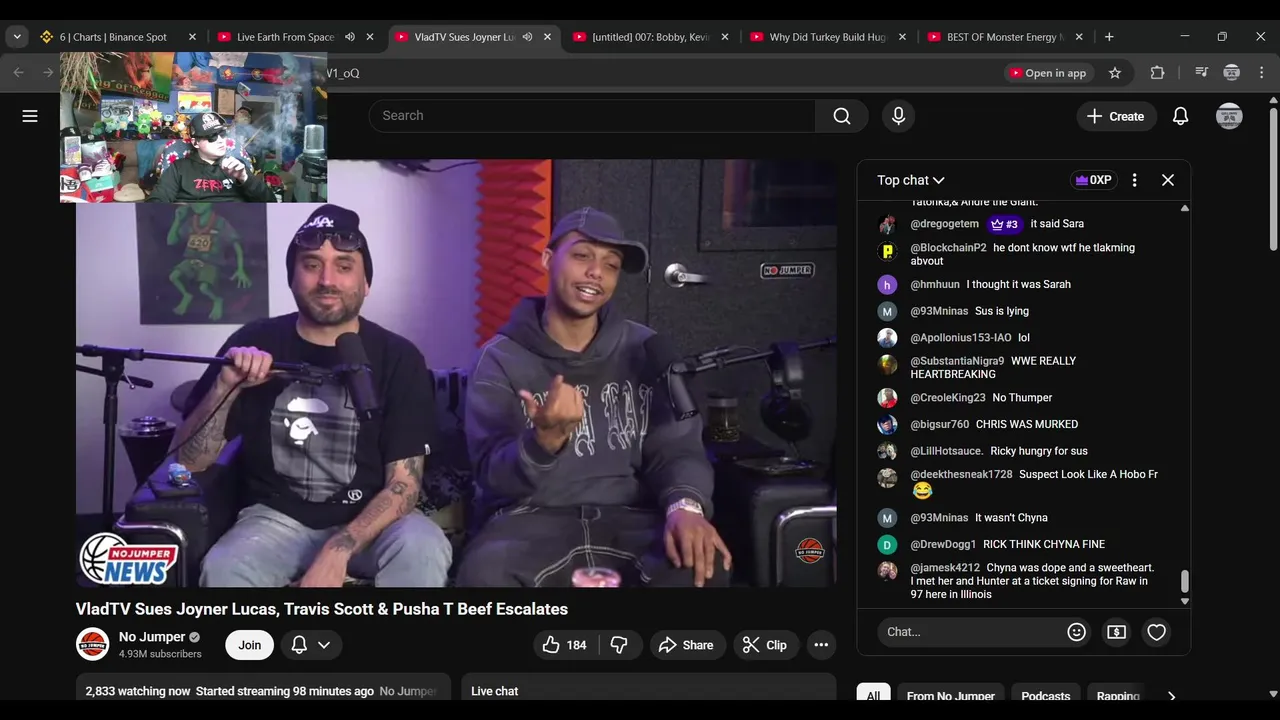Show more category chips with right arrow
Image resolution: width=1280 pixels, height=720 pixels.
(x=1171, y=696)
